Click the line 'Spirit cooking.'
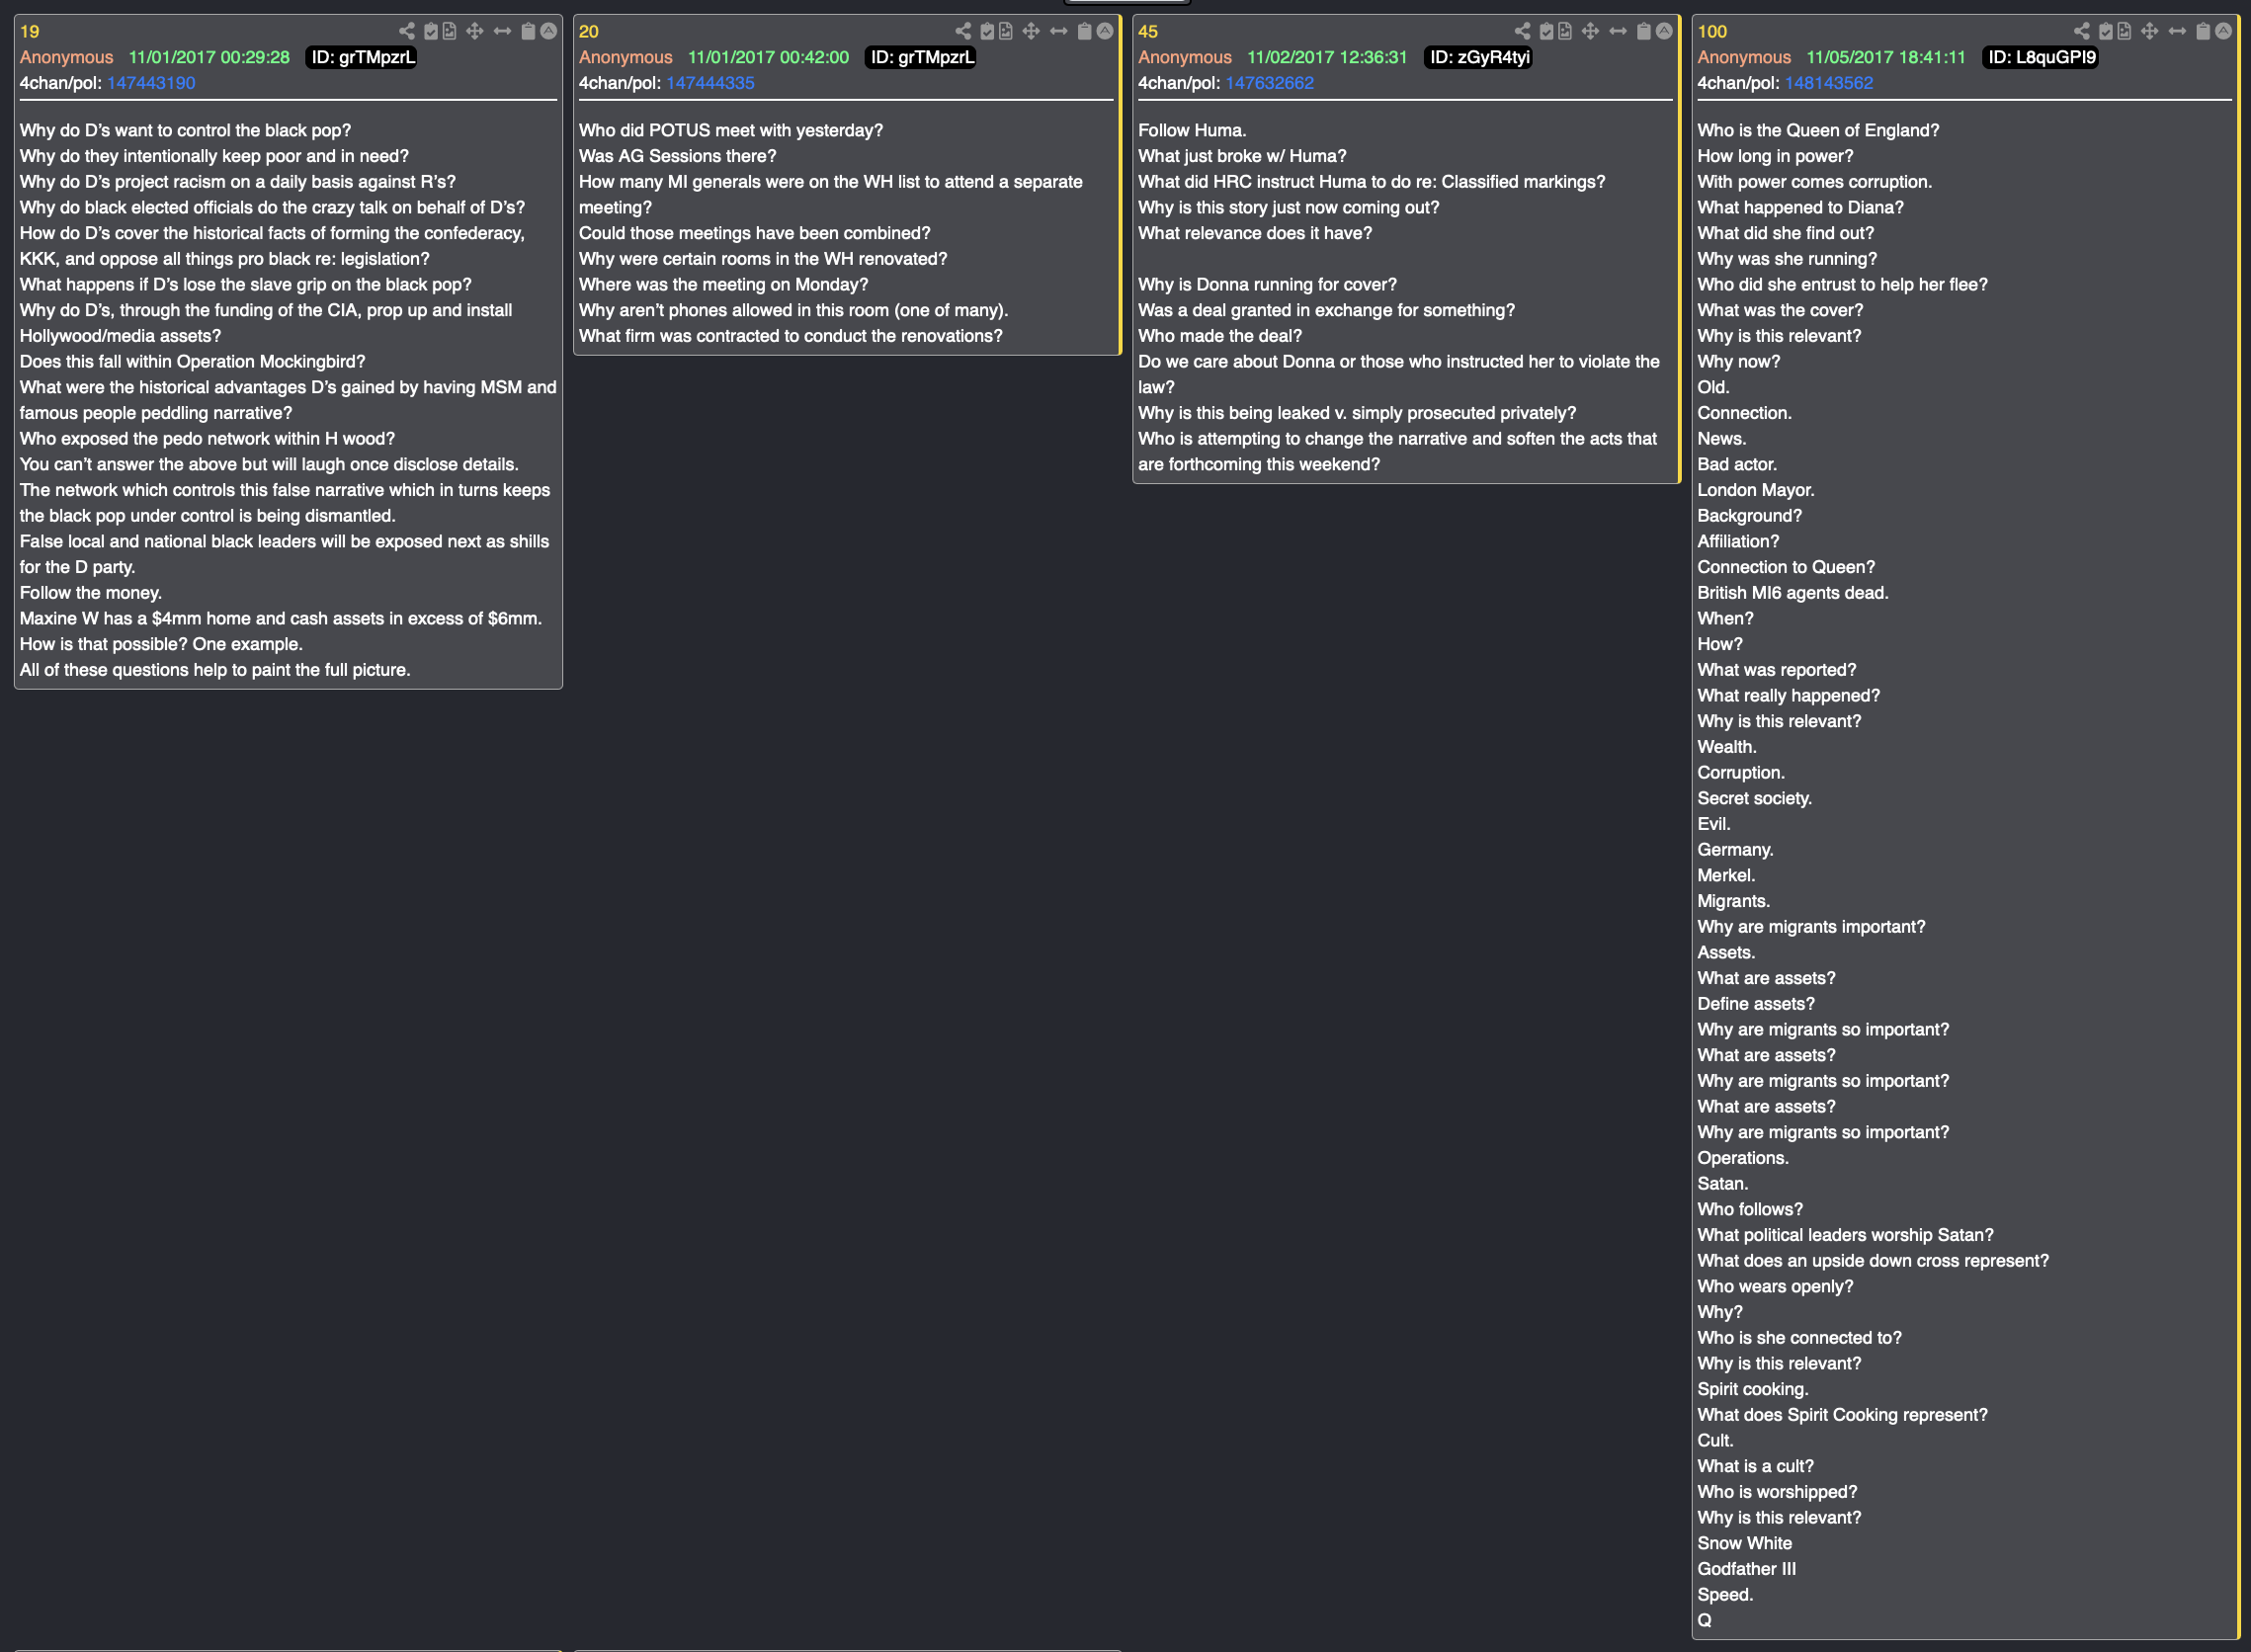 [1752, 1388]
